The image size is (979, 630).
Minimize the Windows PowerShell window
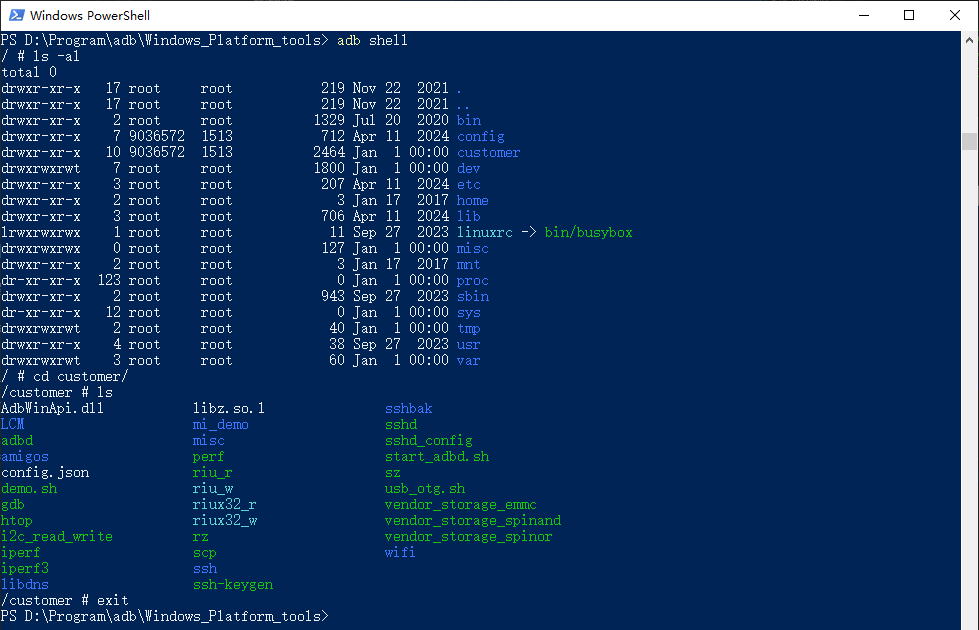click(x=862, y=15)
